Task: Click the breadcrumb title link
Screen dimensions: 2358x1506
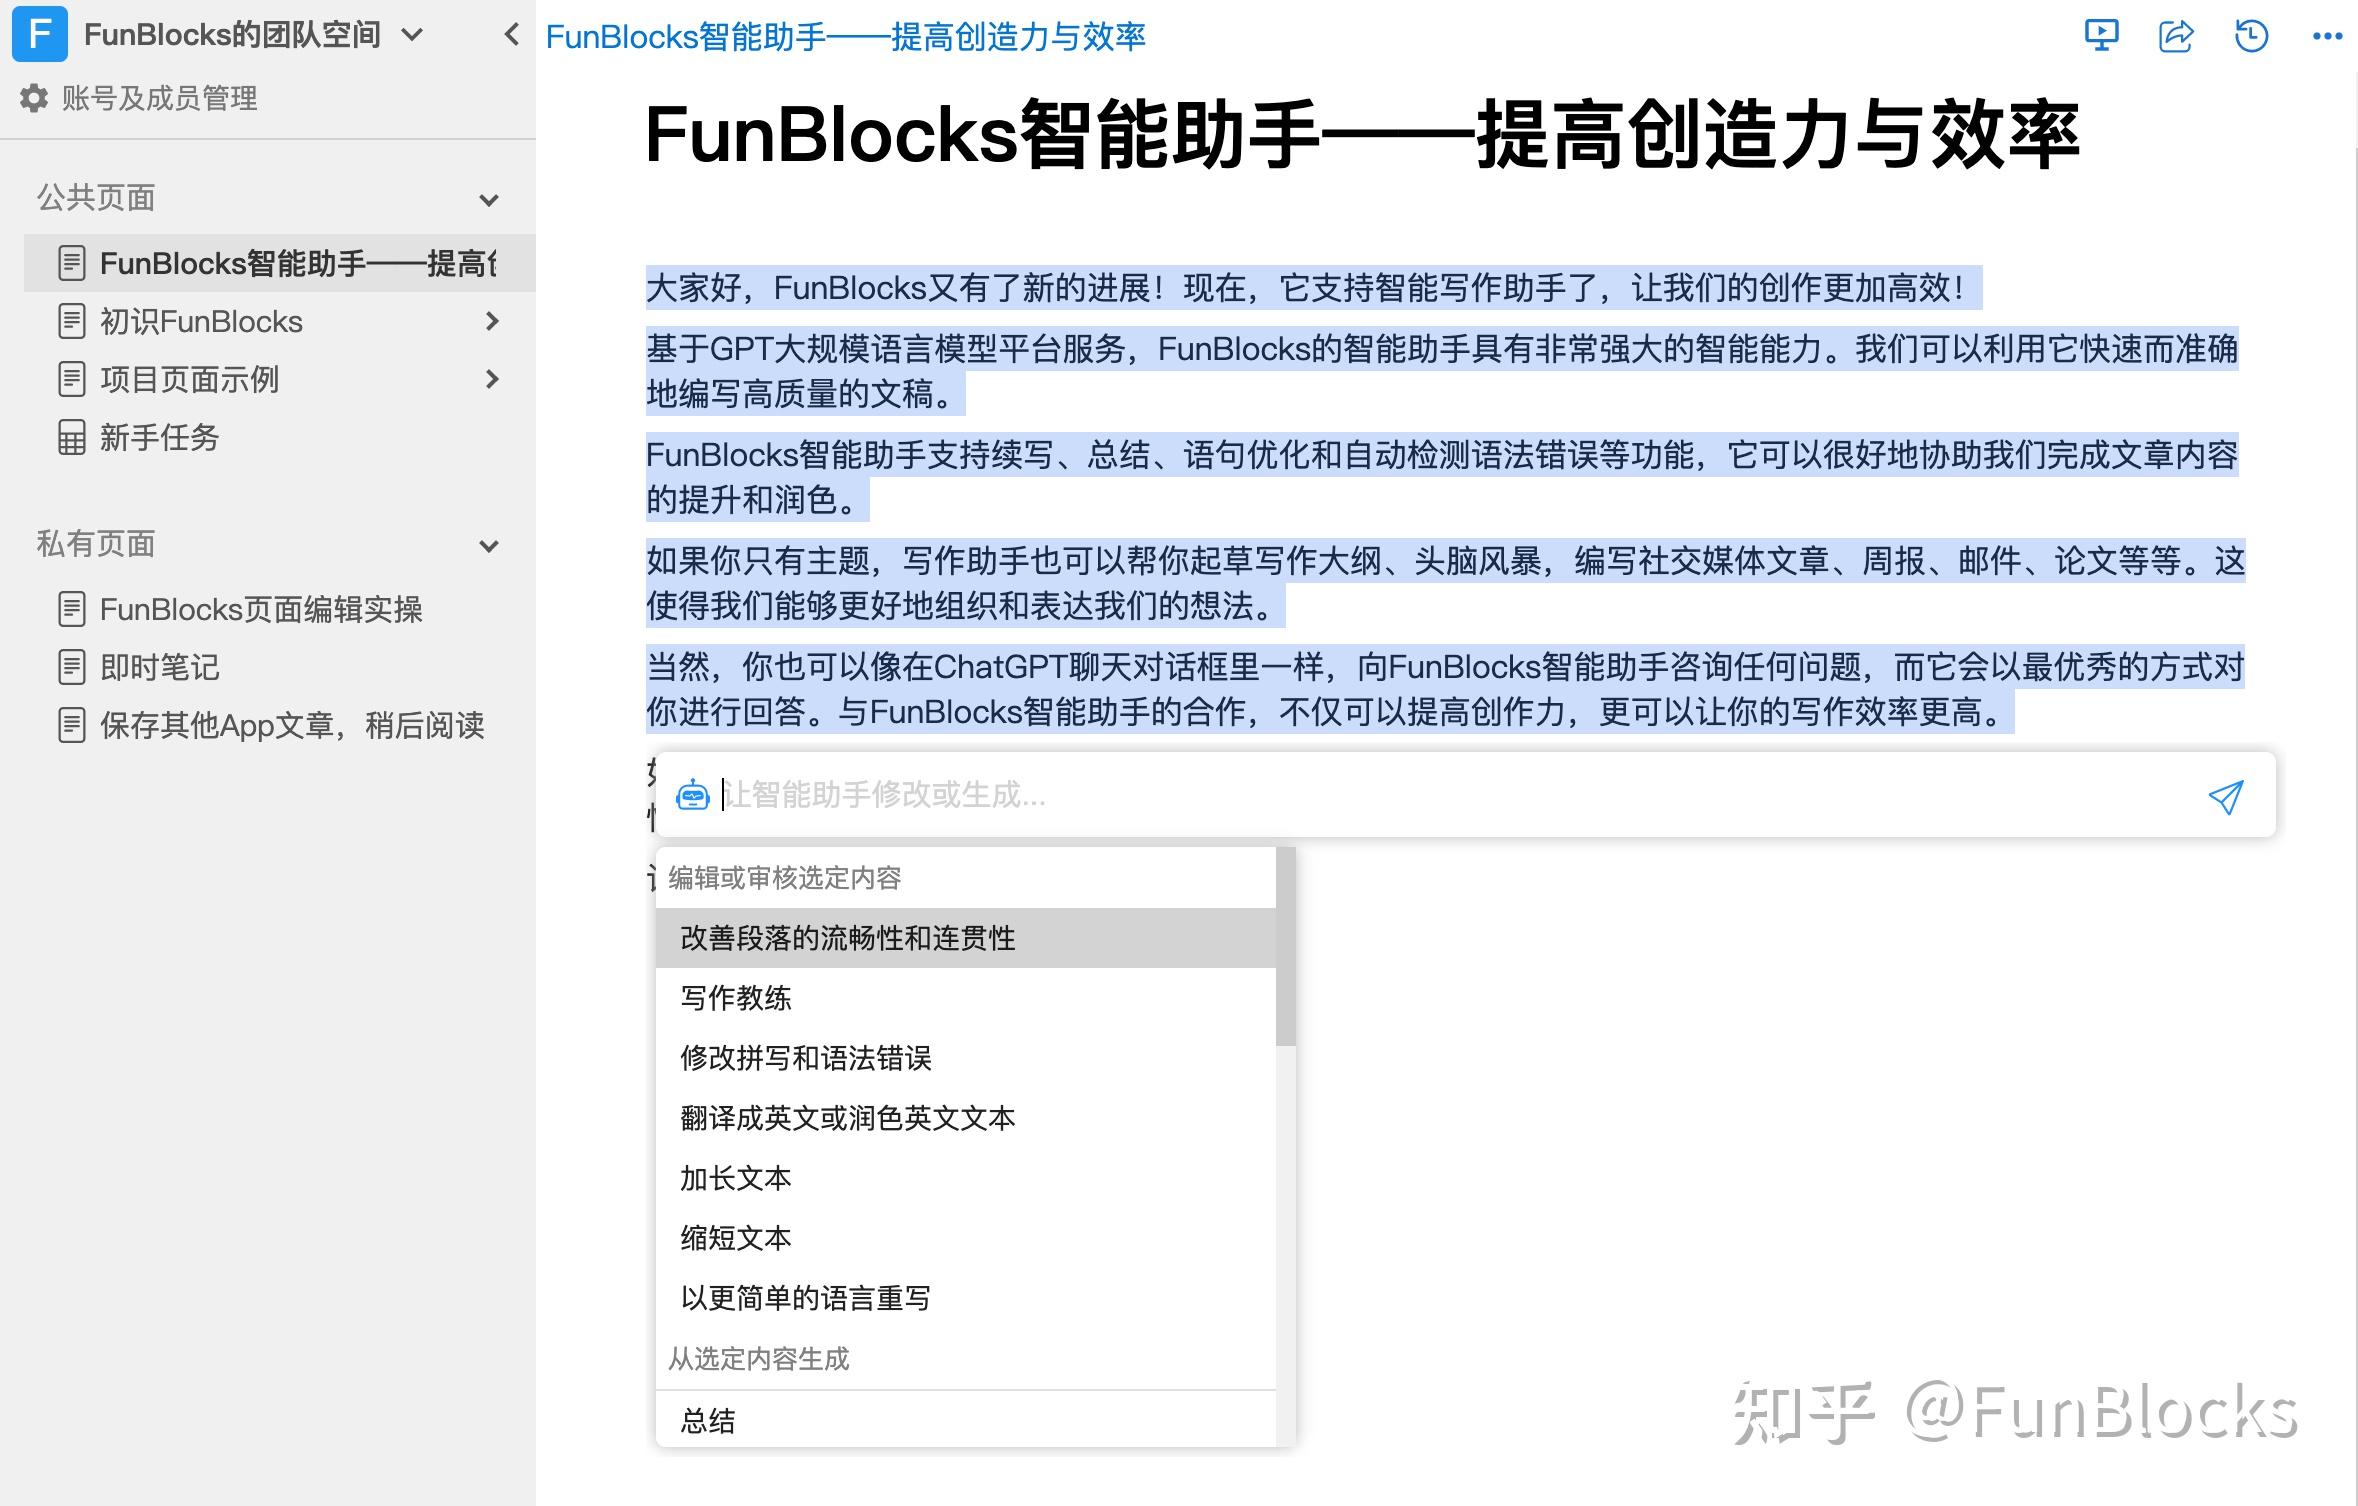Action: [x=846, y=35]
